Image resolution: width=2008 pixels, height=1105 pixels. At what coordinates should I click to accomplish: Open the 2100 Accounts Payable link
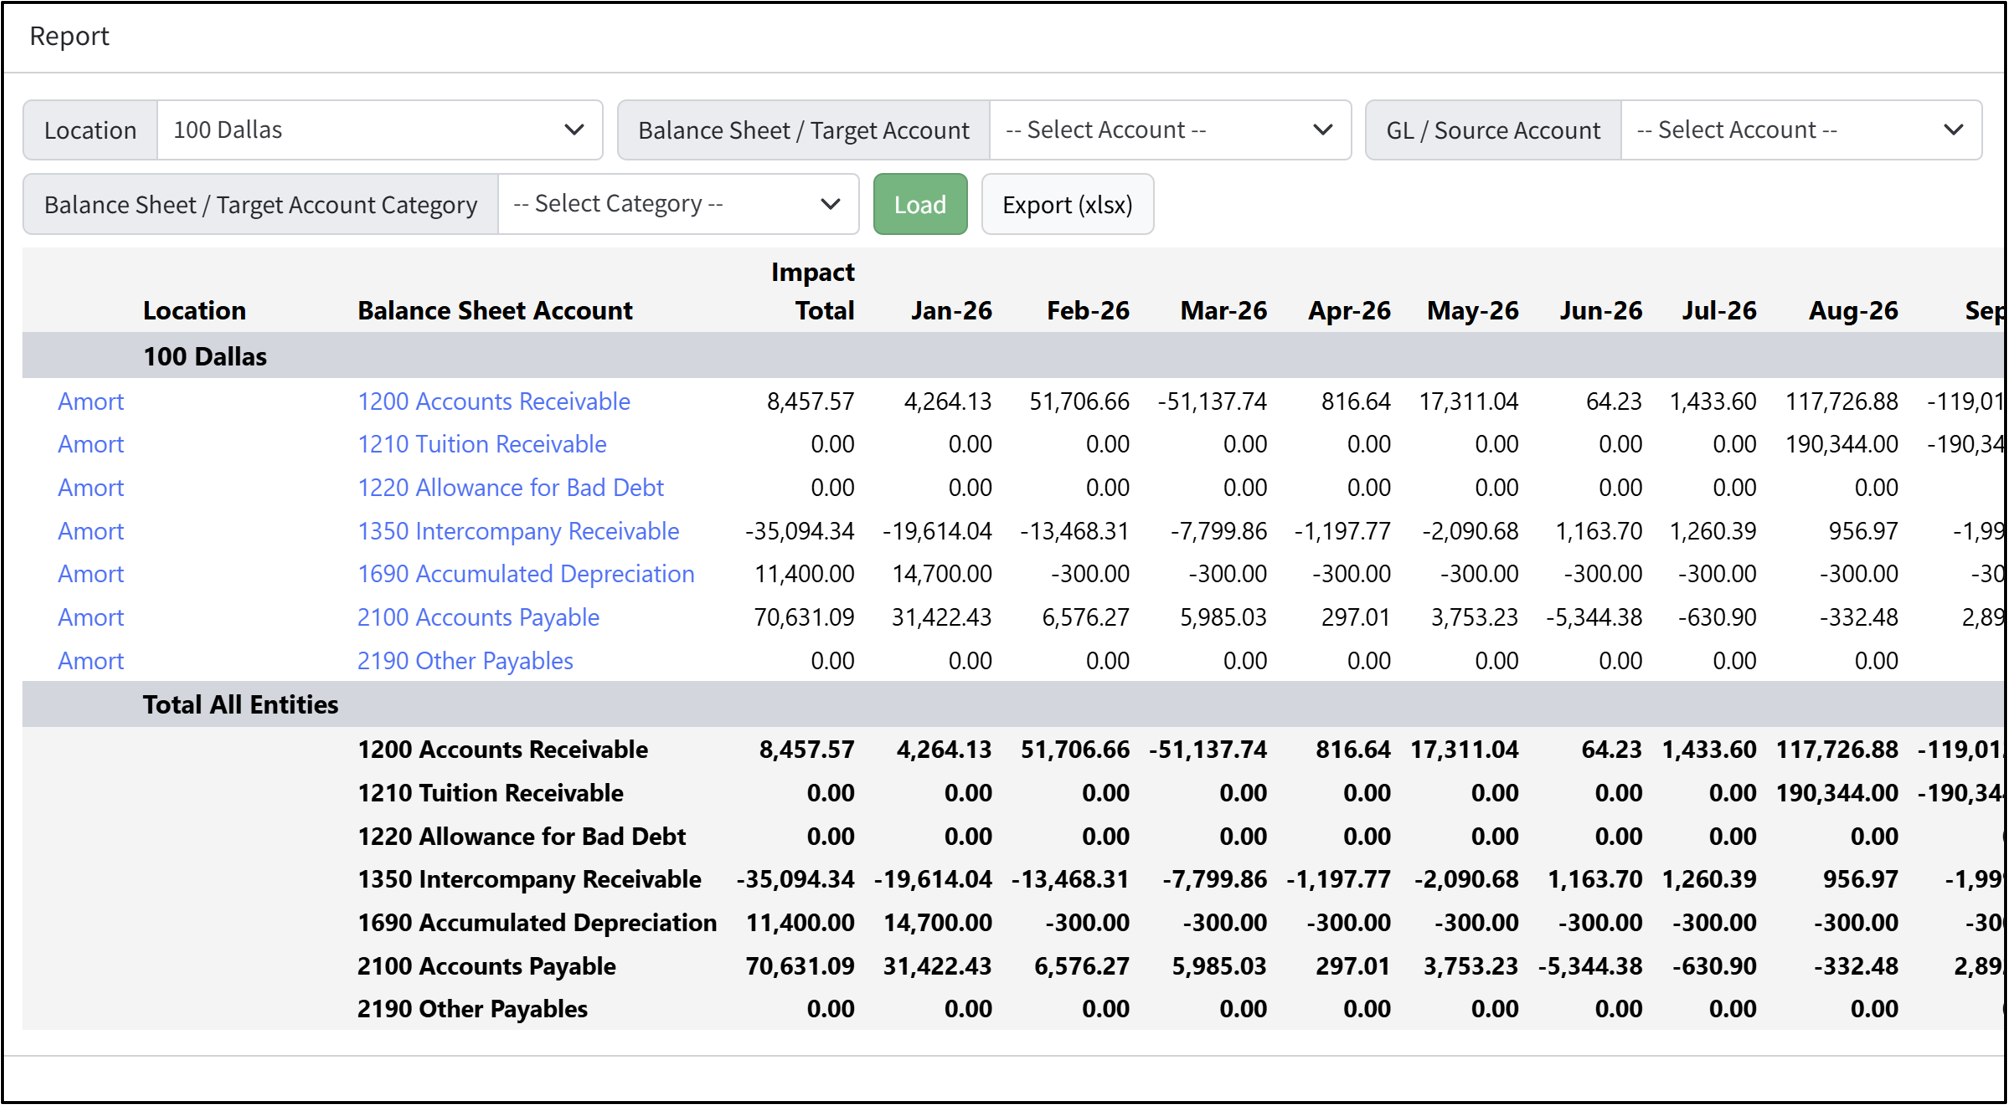(478, 618)
